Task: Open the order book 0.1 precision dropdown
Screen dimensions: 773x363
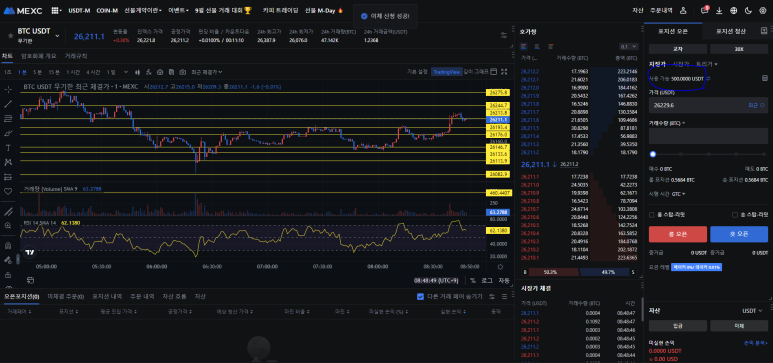Action: 629,46
